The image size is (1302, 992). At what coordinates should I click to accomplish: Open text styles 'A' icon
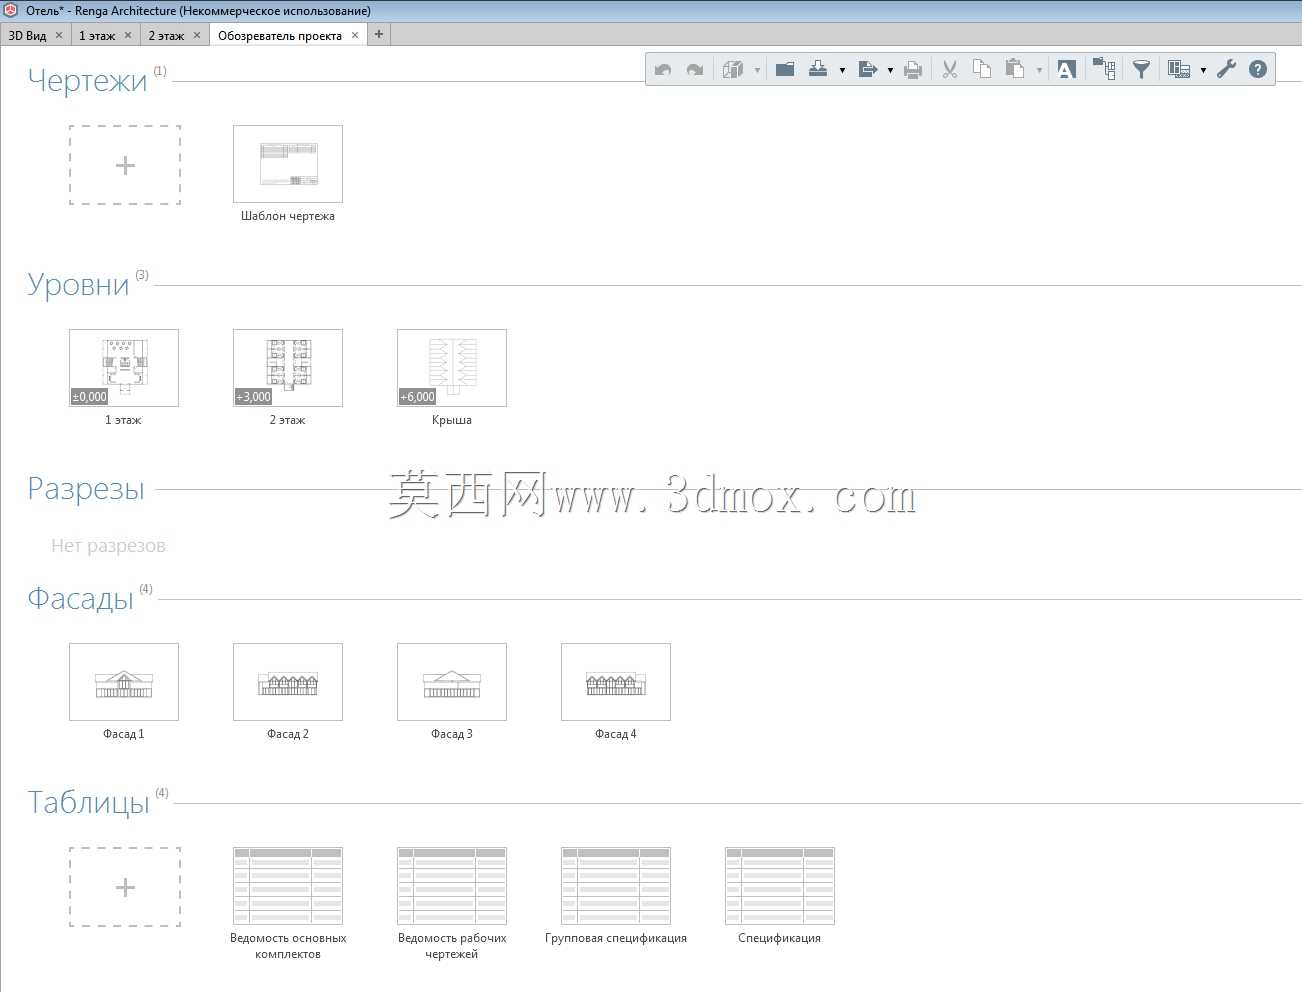(1067, 69)
